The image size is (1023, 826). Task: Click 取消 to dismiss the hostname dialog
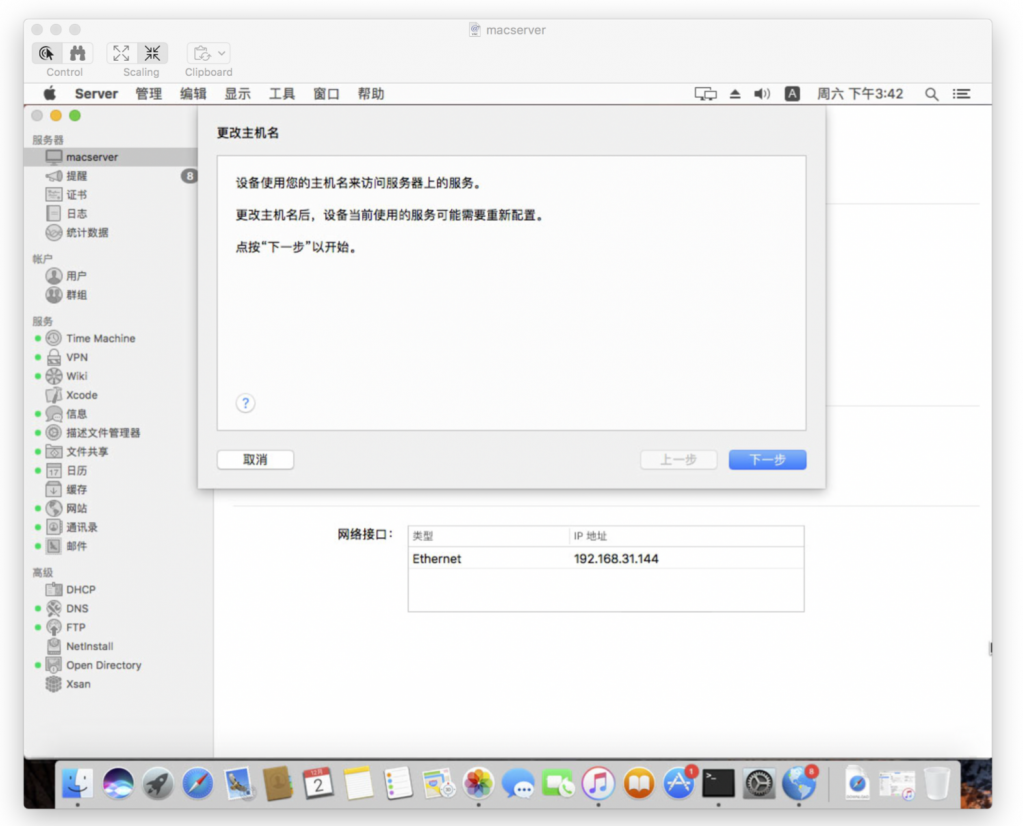(254, 460)
